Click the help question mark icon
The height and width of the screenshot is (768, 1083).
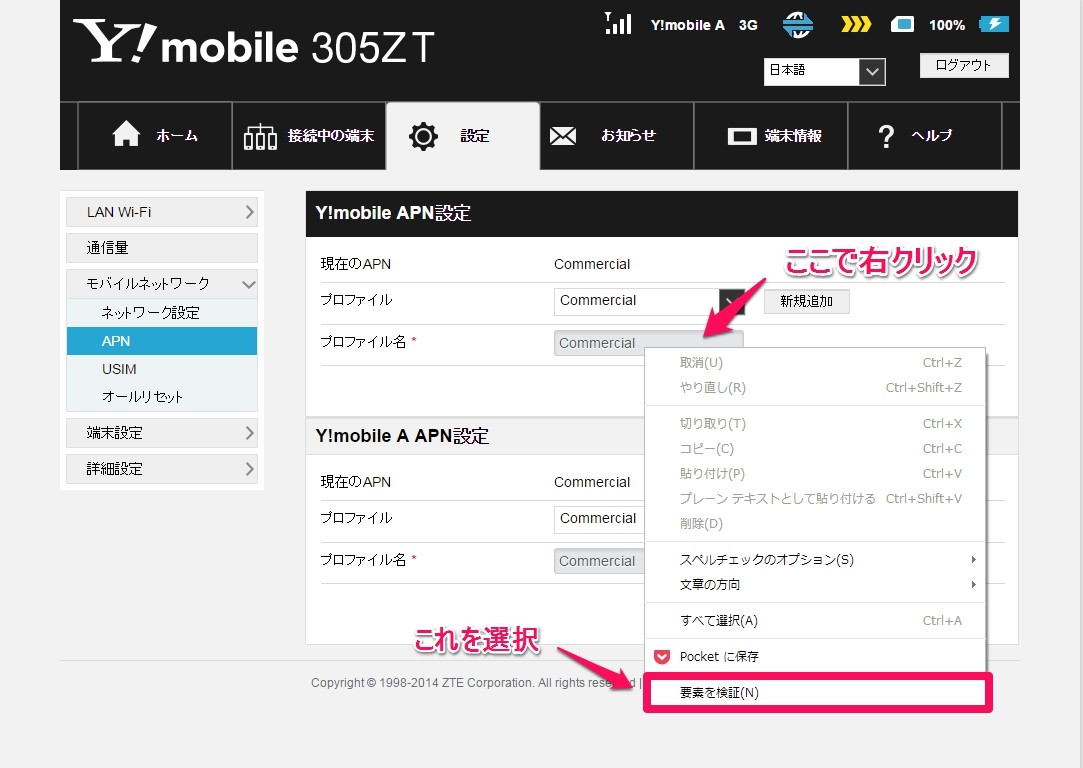[x=885, y=137]
